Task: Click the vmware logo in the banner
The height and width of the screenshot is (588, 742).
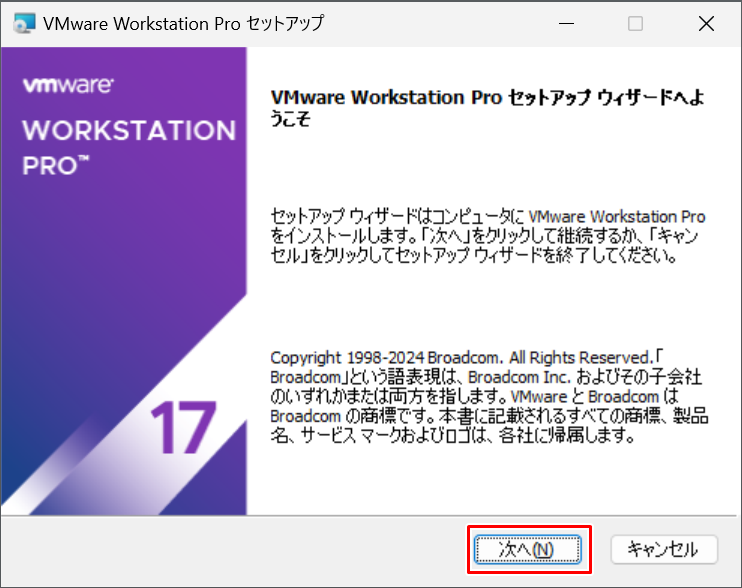Action: click(x=68, y=87)
